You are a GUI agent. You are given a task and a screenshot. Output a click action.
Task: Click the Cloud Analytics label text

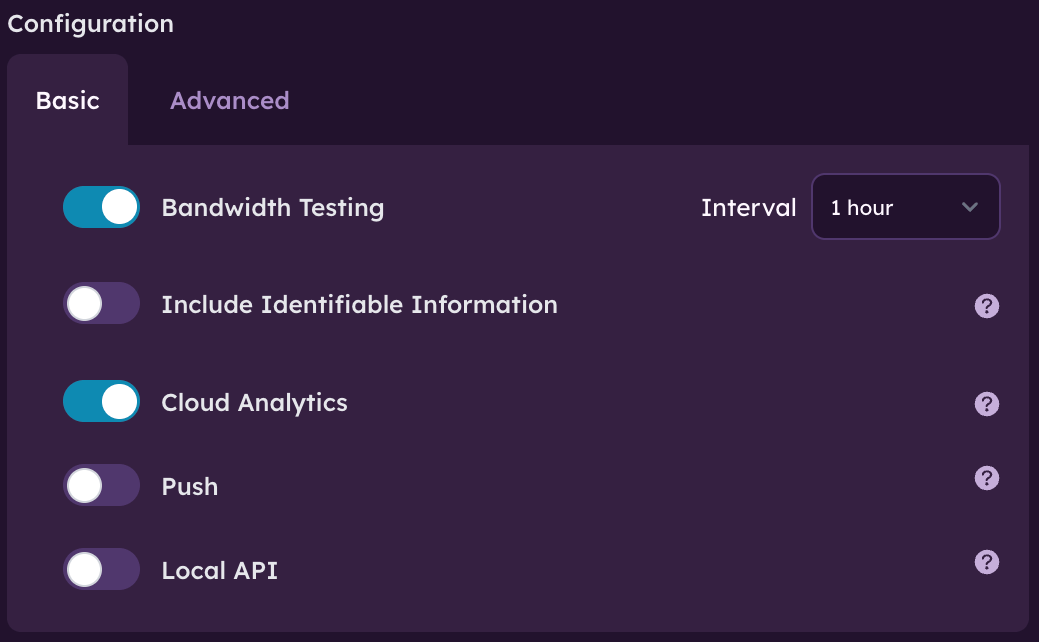point(255,403)
